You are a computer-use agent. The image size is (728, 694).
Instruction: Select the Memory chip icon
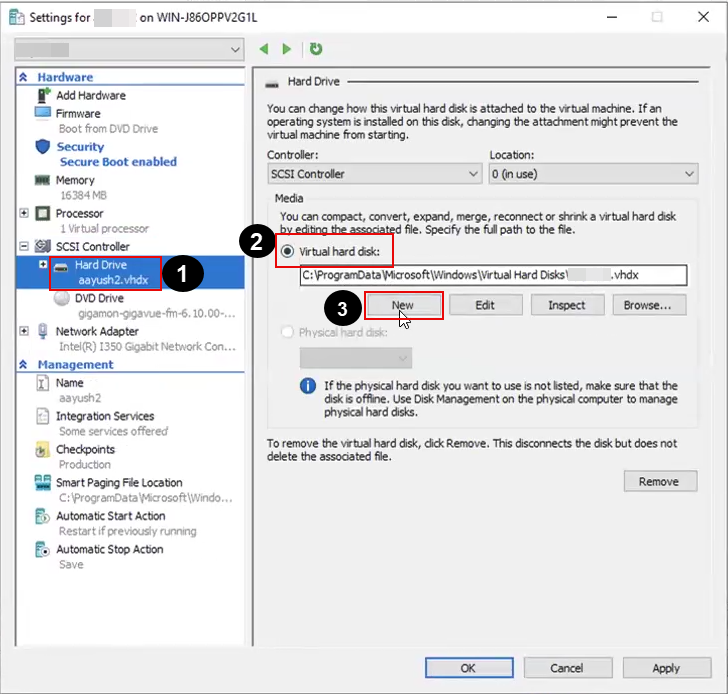(42, 181)
